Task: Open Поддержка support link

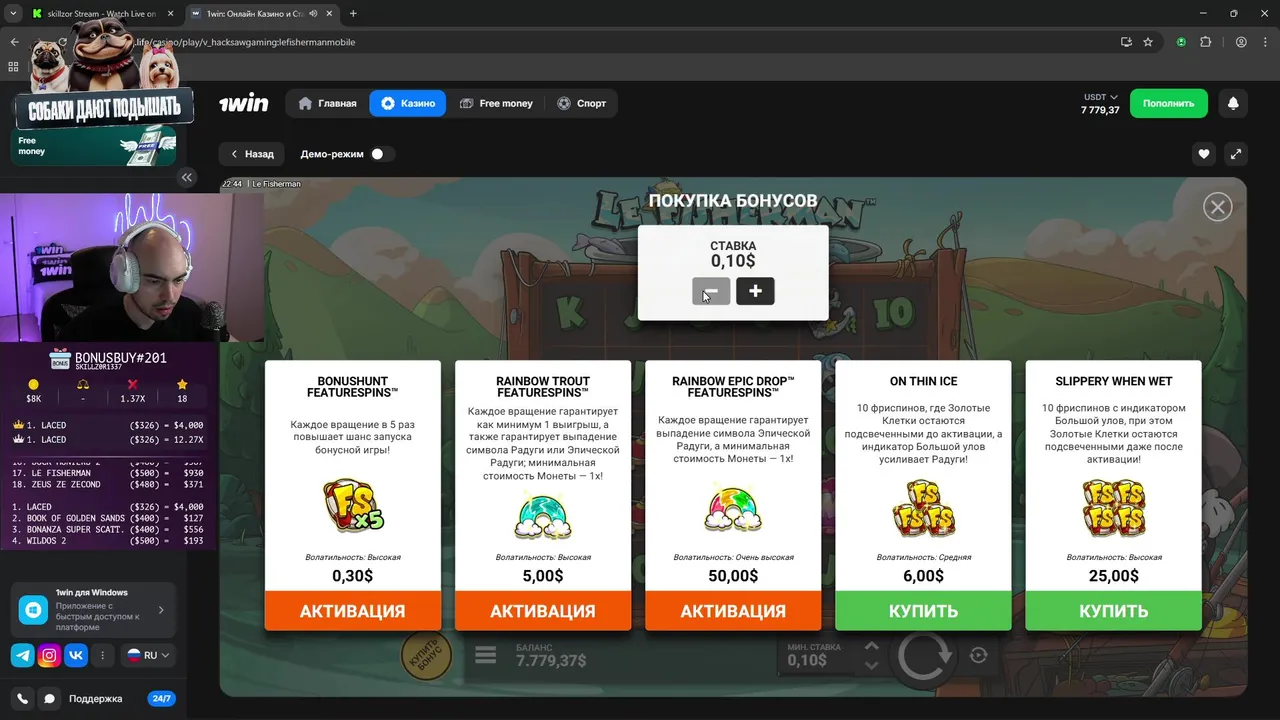Action: 95,699
